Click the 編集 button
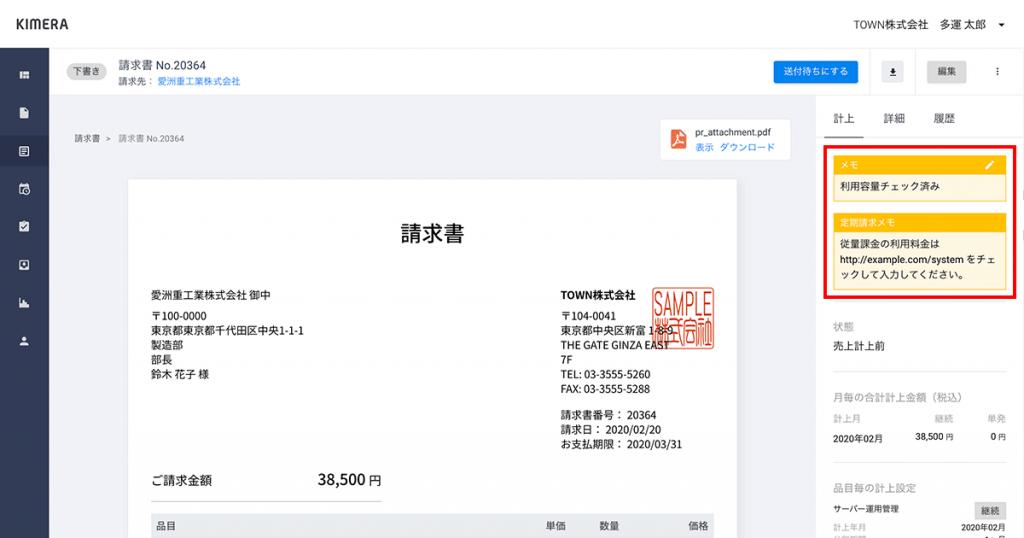Screen dimensions: 1024x538 (946, 72)
